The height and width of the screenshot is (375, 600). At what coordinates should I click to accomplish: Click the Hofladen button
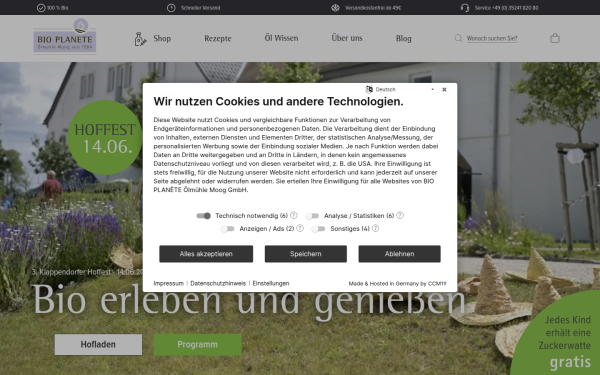coord(98,344)
